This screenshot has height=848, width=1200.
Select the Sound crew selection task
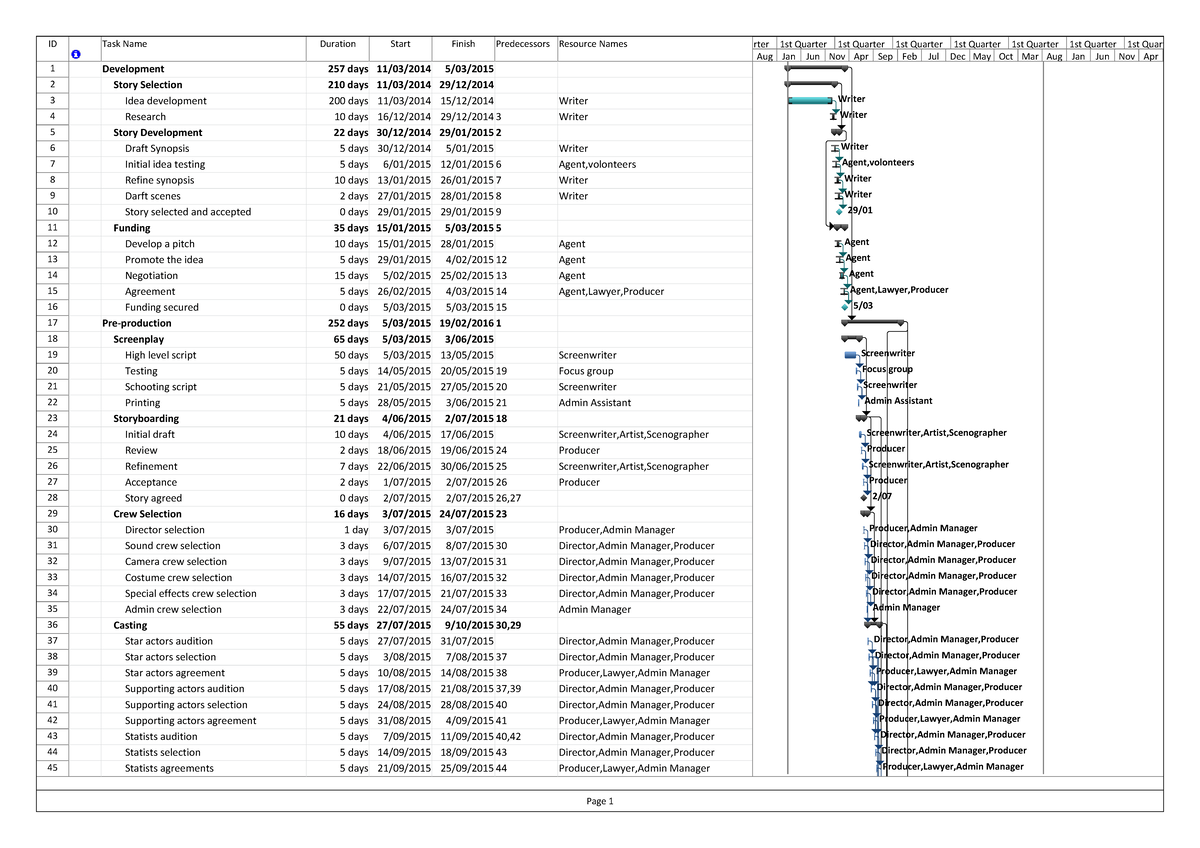tap(173, 546)
